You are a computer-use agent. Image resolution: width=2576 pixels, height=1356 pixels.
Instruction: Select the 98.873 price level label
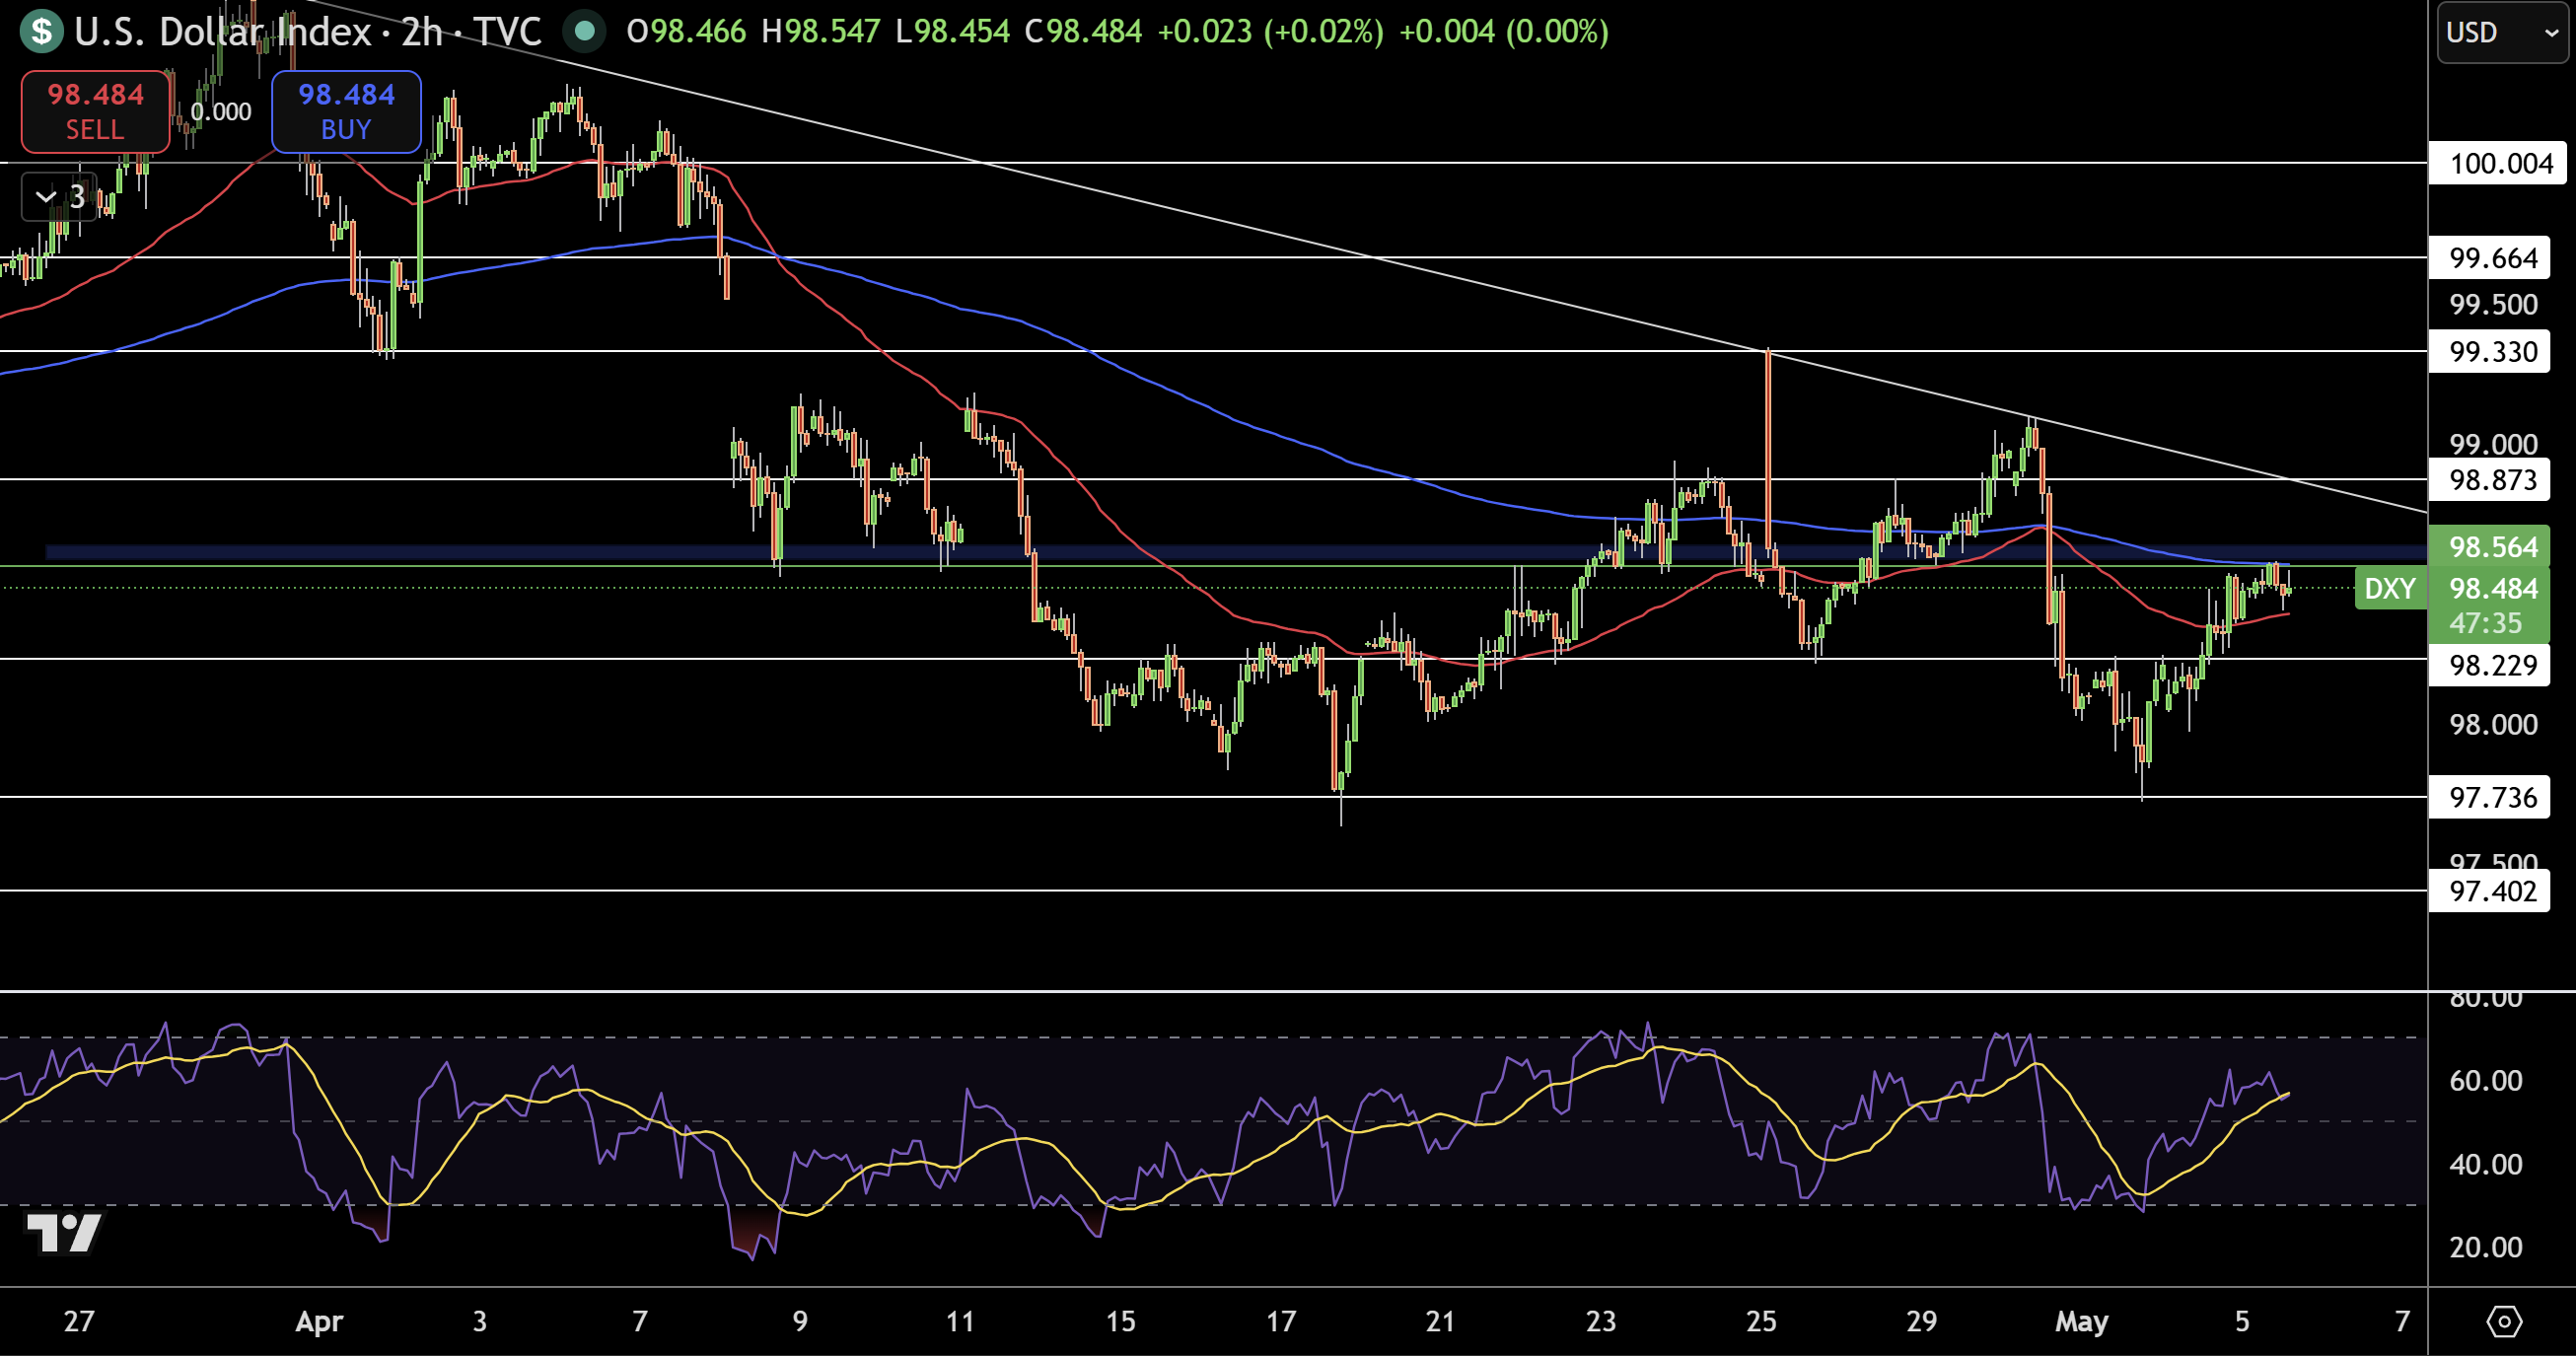2490,479
